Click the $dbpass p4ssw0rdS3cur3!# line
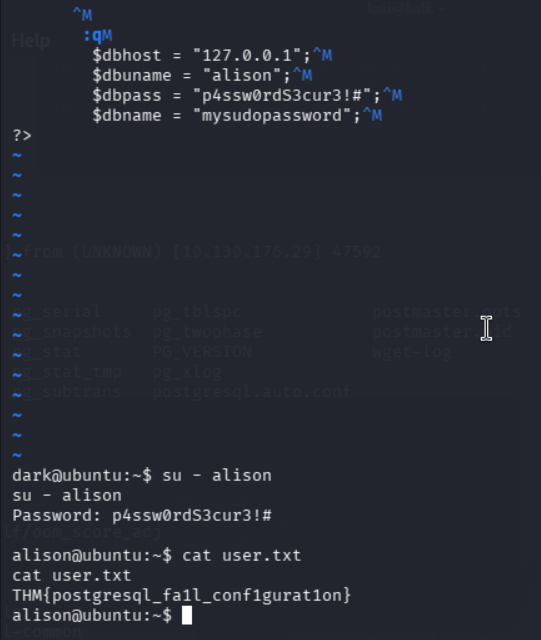 point(247,95)
